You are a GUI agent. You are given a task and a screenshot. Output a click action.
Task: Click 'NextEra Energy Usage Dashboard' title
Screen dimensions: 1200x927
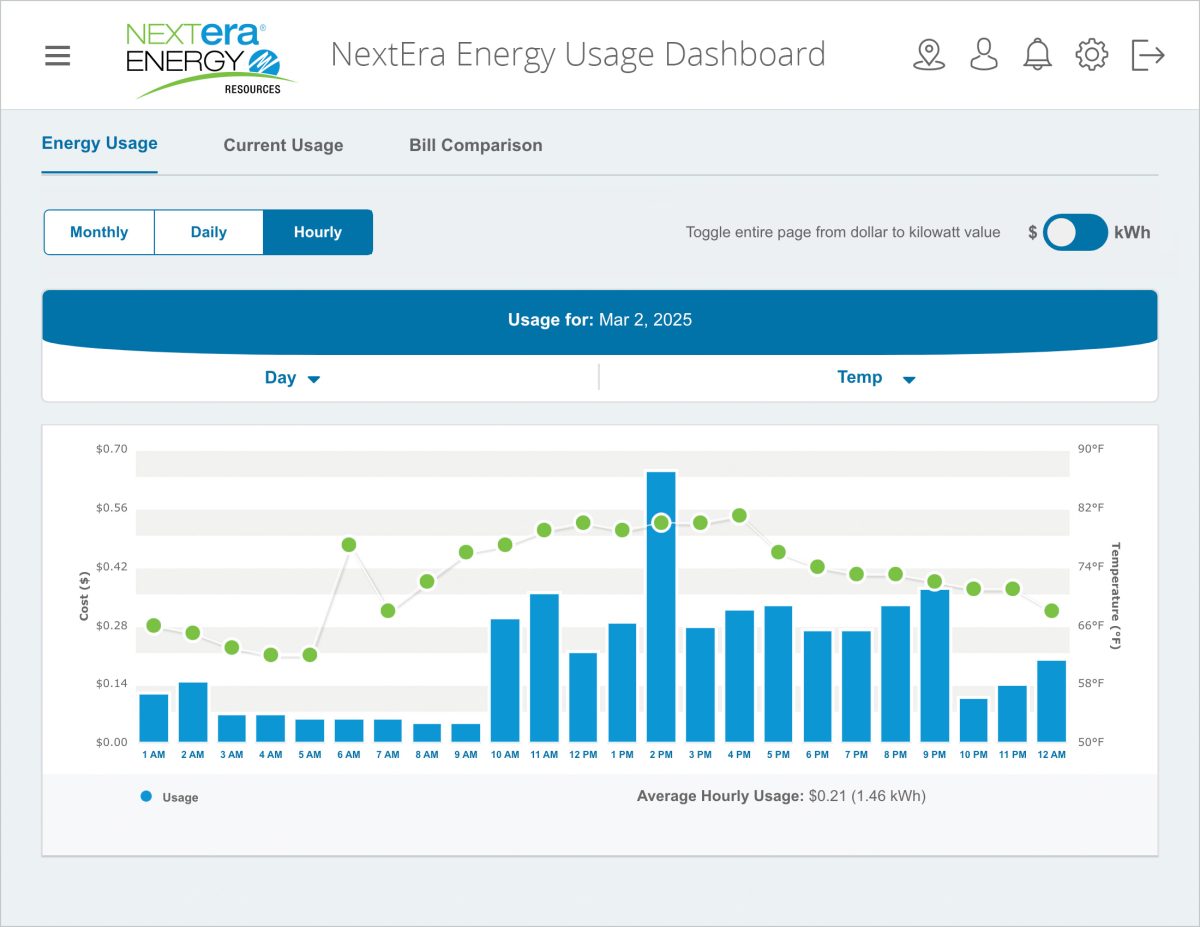tap(578, 54)
